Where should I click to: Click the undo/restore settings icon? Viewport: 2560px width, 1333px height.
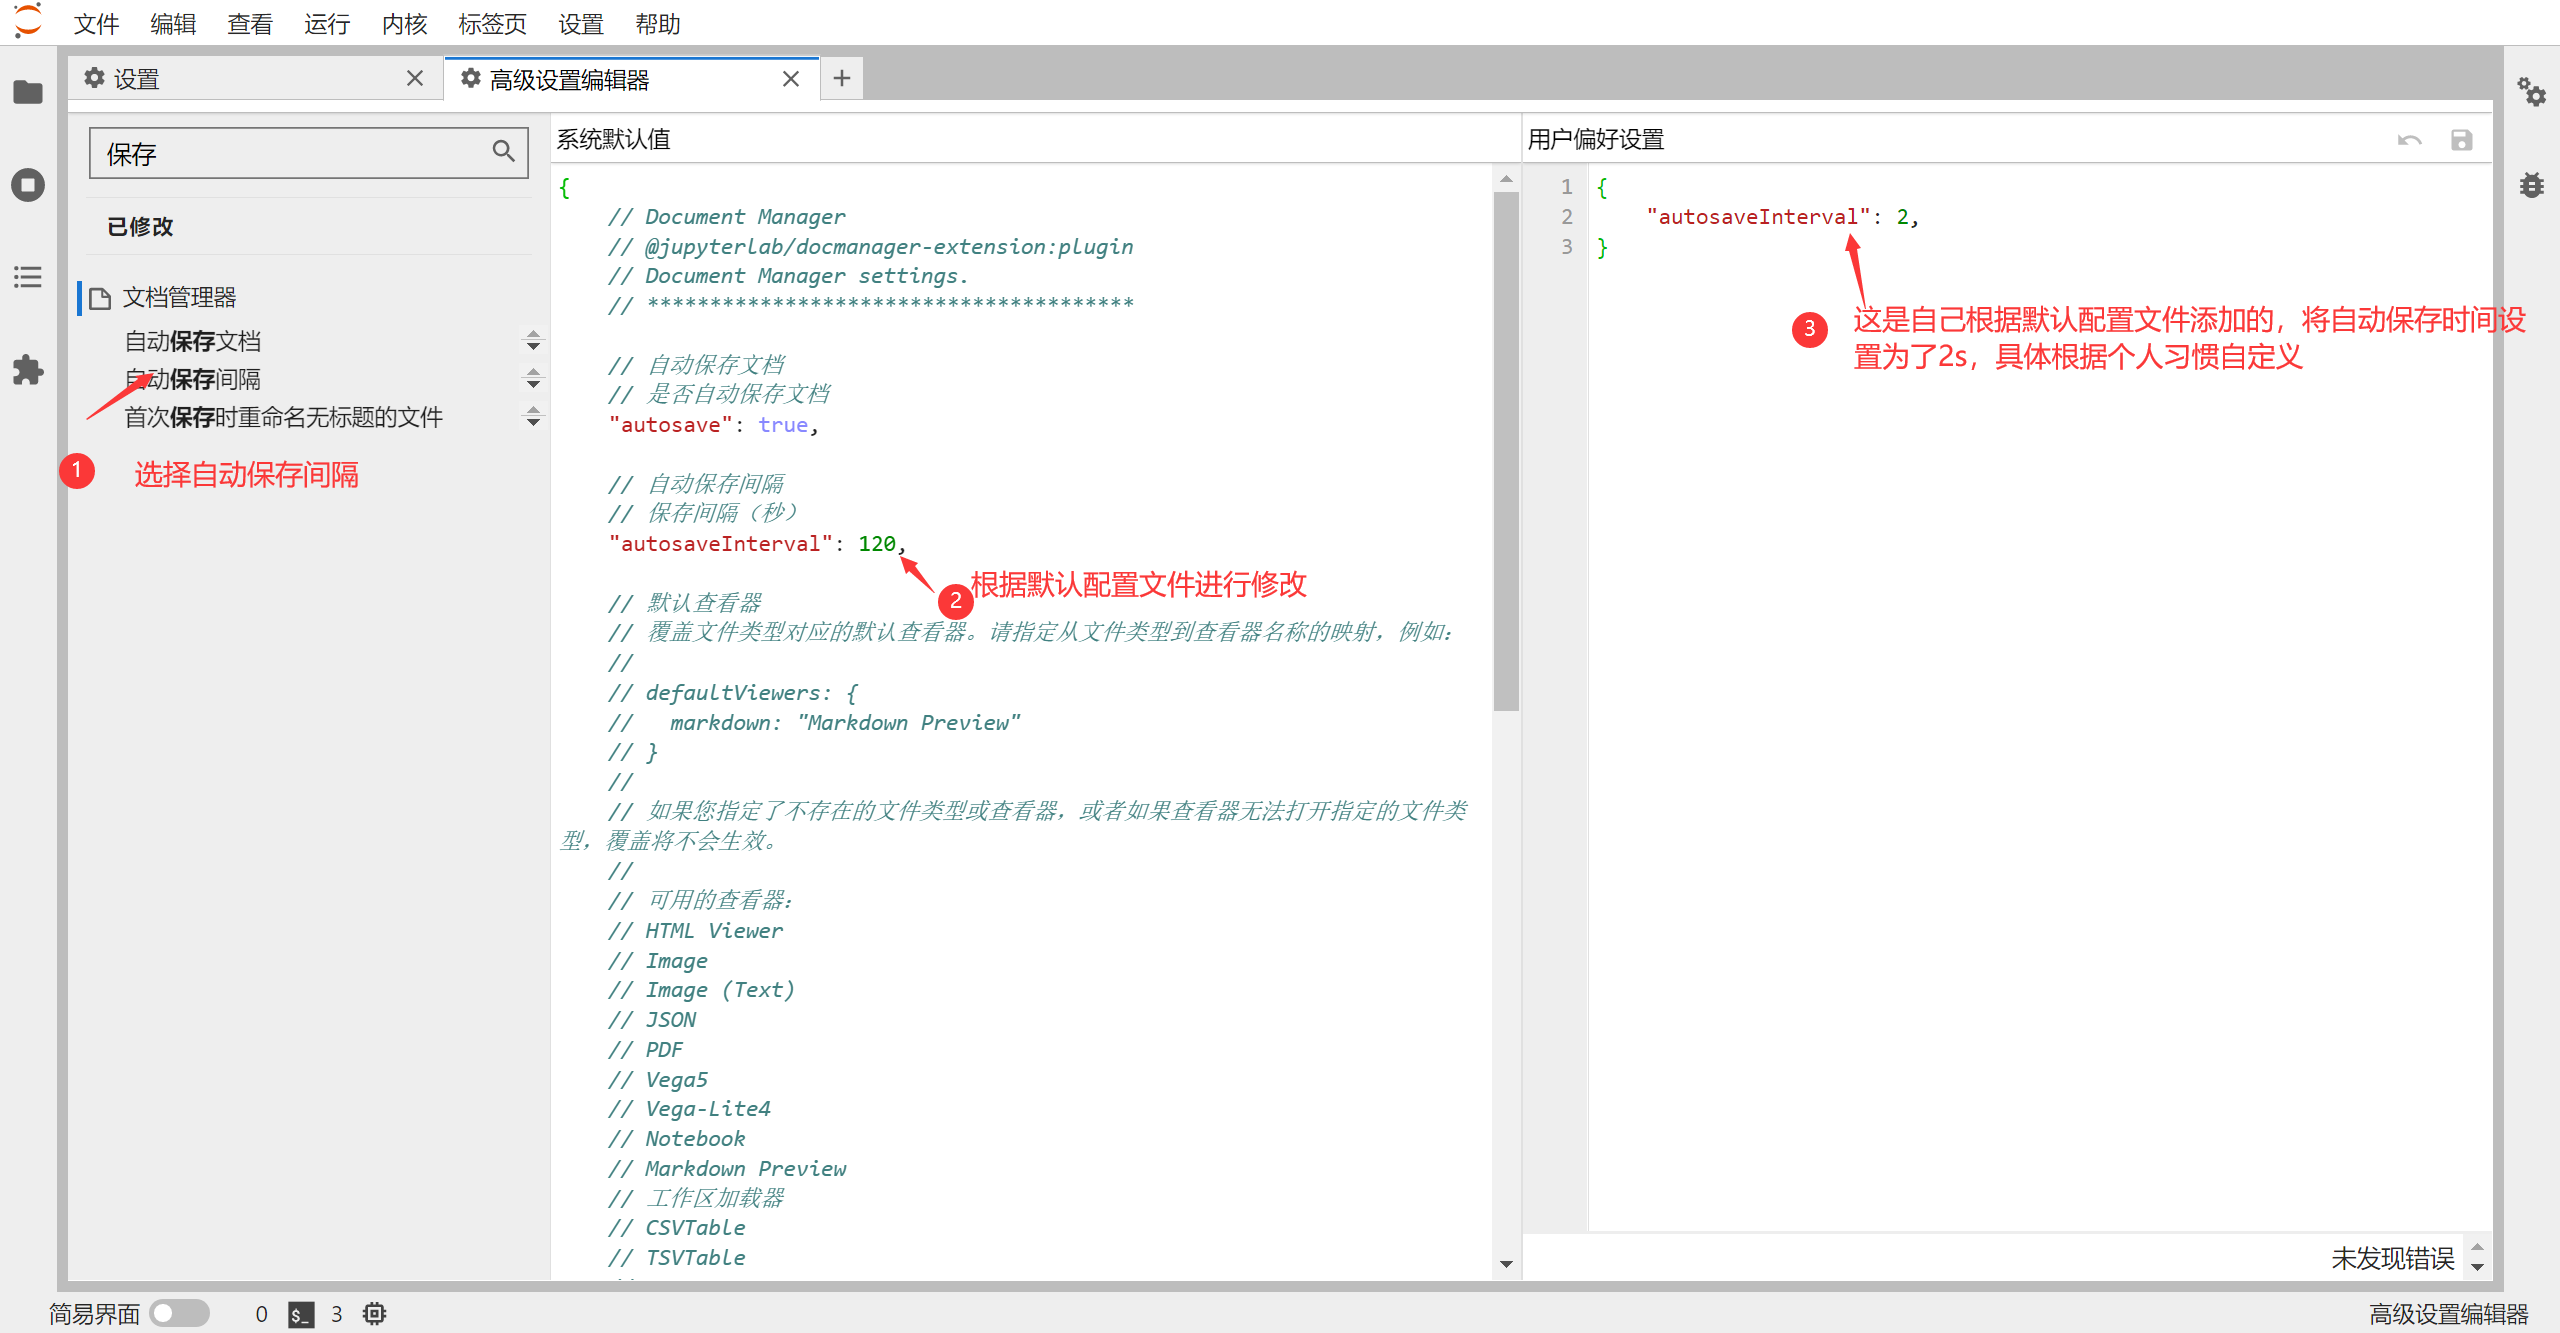tap(2409, 140)
